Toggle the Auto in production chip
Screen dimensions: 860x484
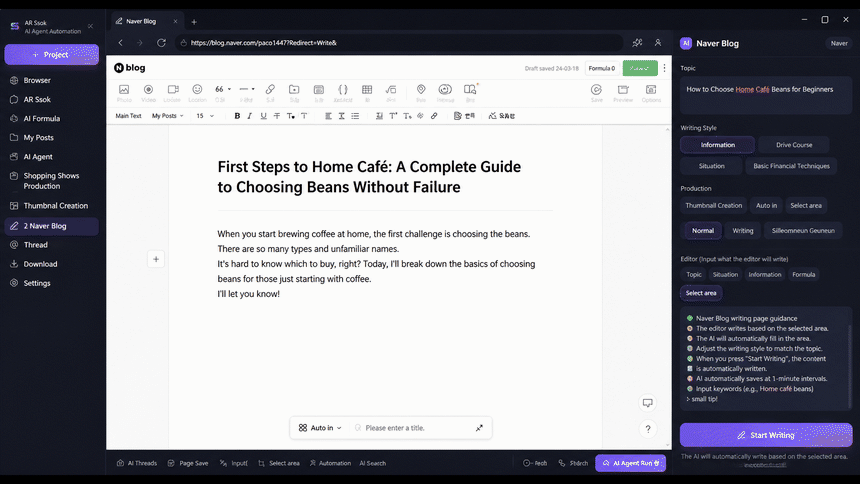point(766,205)
